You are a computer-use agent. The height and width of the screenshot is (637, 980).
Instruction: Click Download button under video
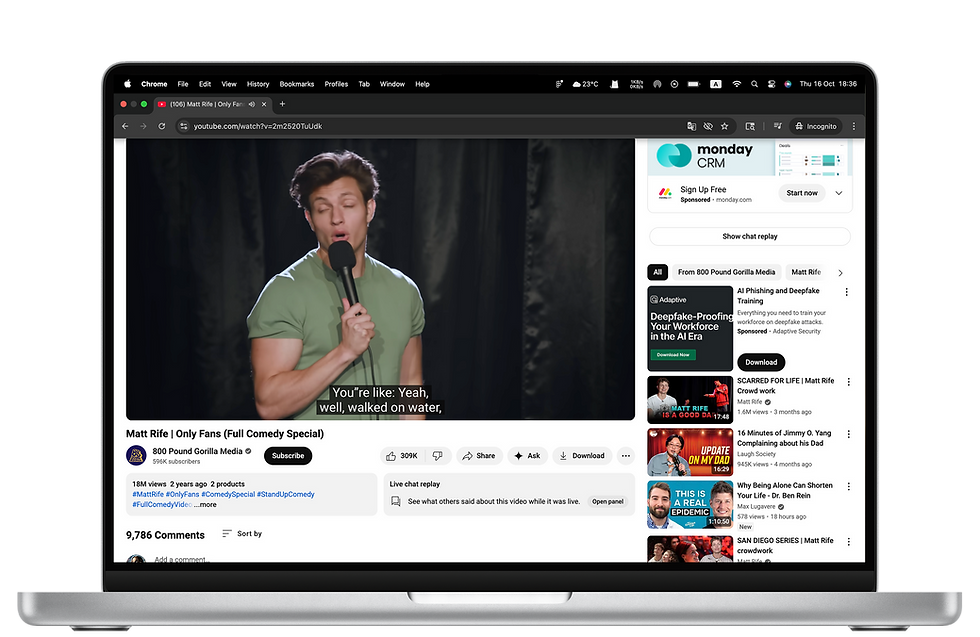pyautogui.click(x=582, y=456)
